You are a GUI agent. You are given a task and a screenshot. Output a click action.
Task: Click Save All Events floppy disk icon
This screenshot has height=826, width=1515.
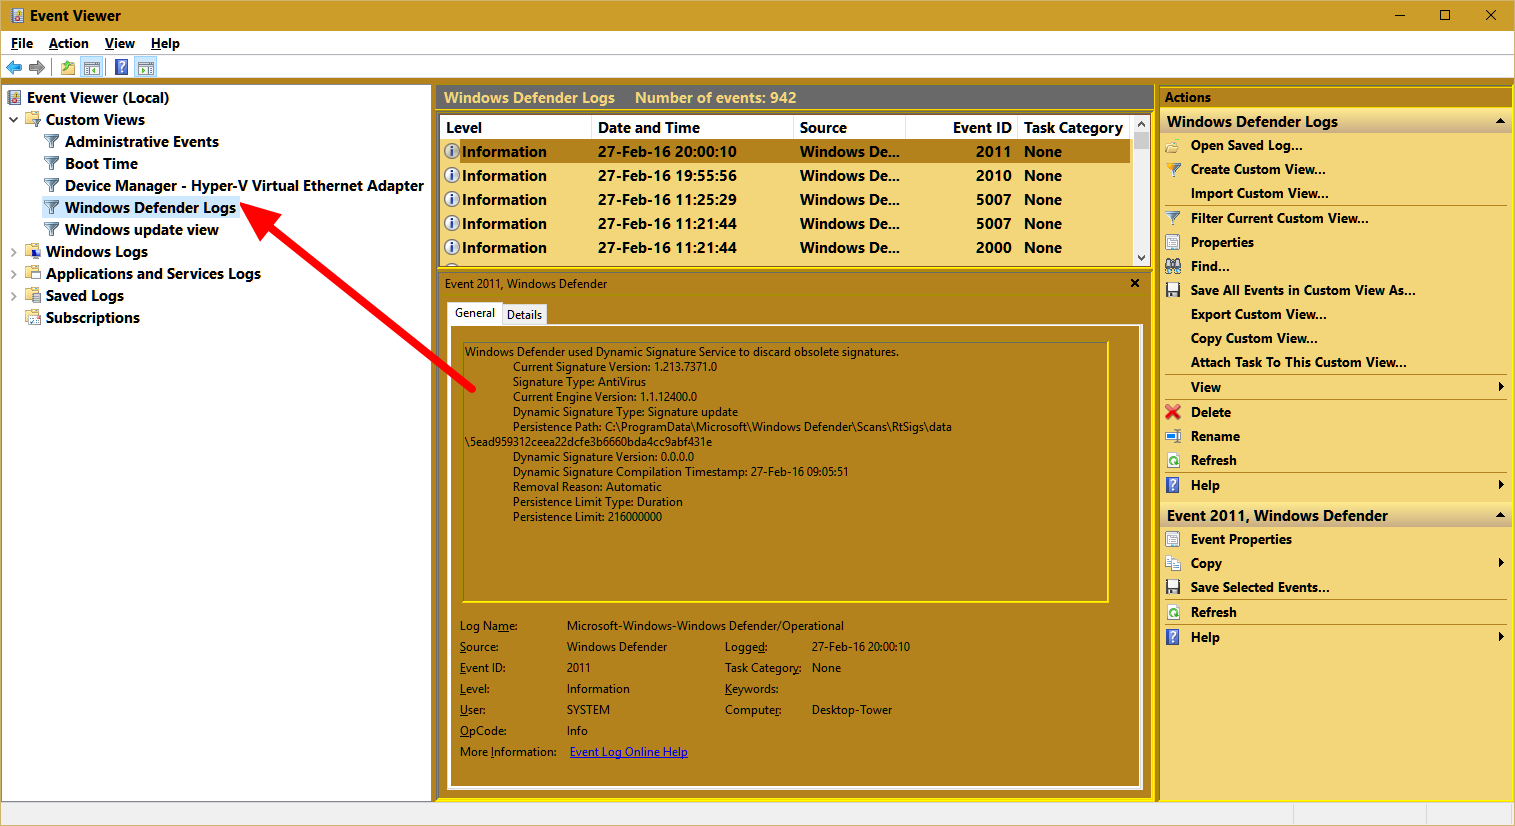[x=1173, y=290]
